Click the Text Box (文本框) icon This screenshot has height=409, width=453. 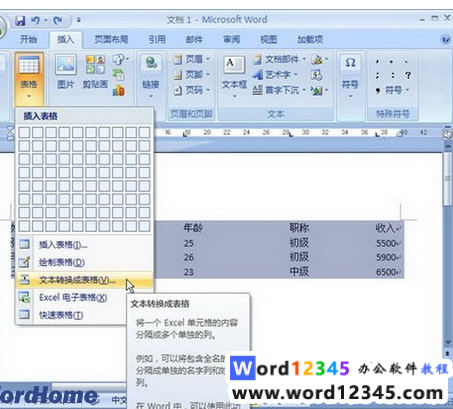pyautogui.click(x=234, y=65)
